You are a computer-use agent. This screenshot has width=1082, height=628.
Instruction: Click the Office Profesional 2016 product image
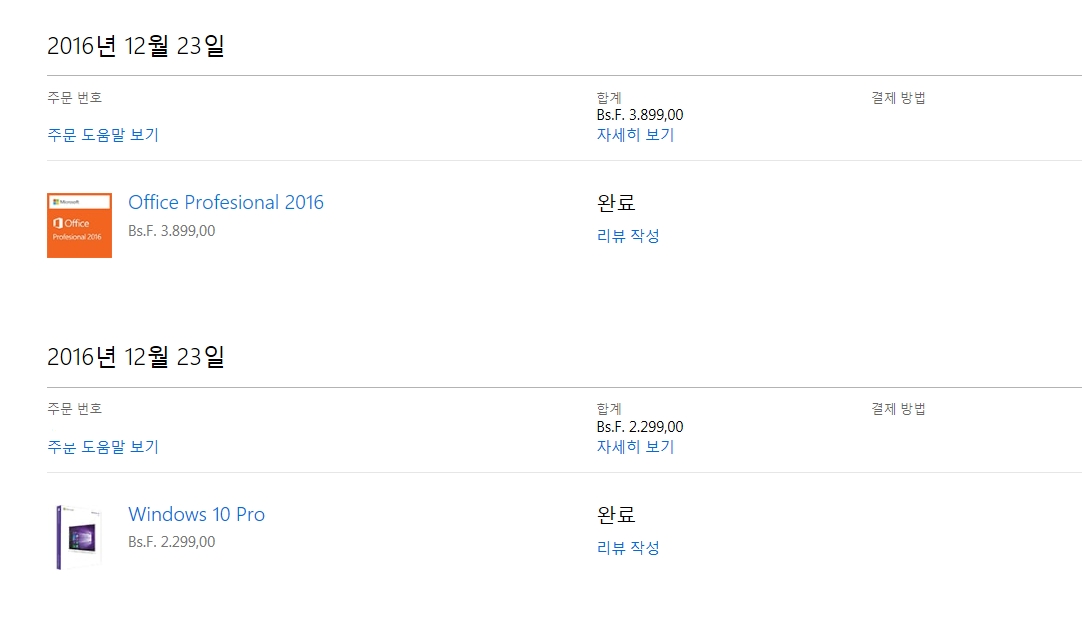(x=79, y=225)
